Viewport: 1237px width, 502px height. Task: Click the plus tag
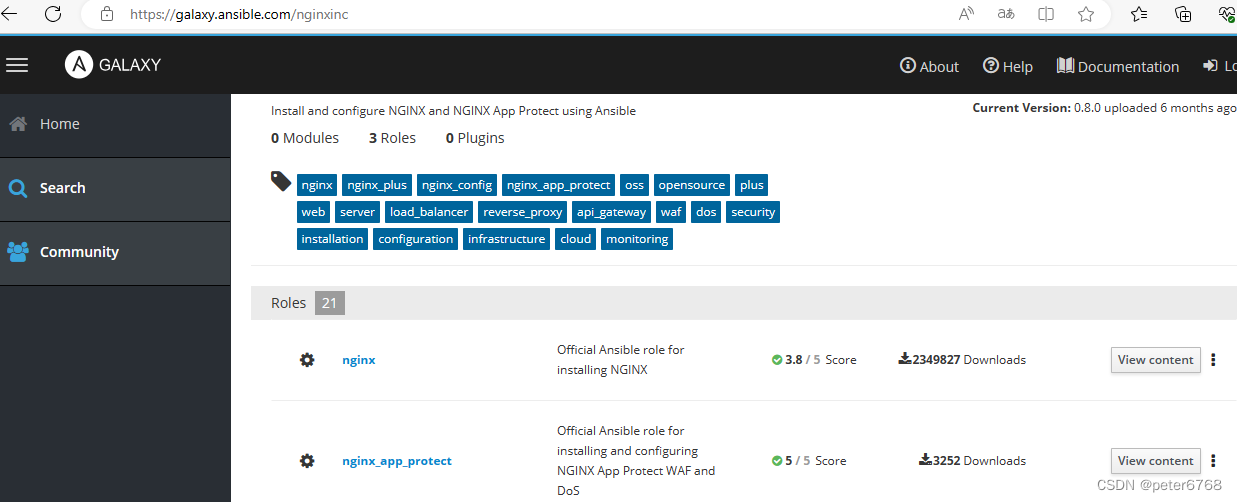click(752, 185)
